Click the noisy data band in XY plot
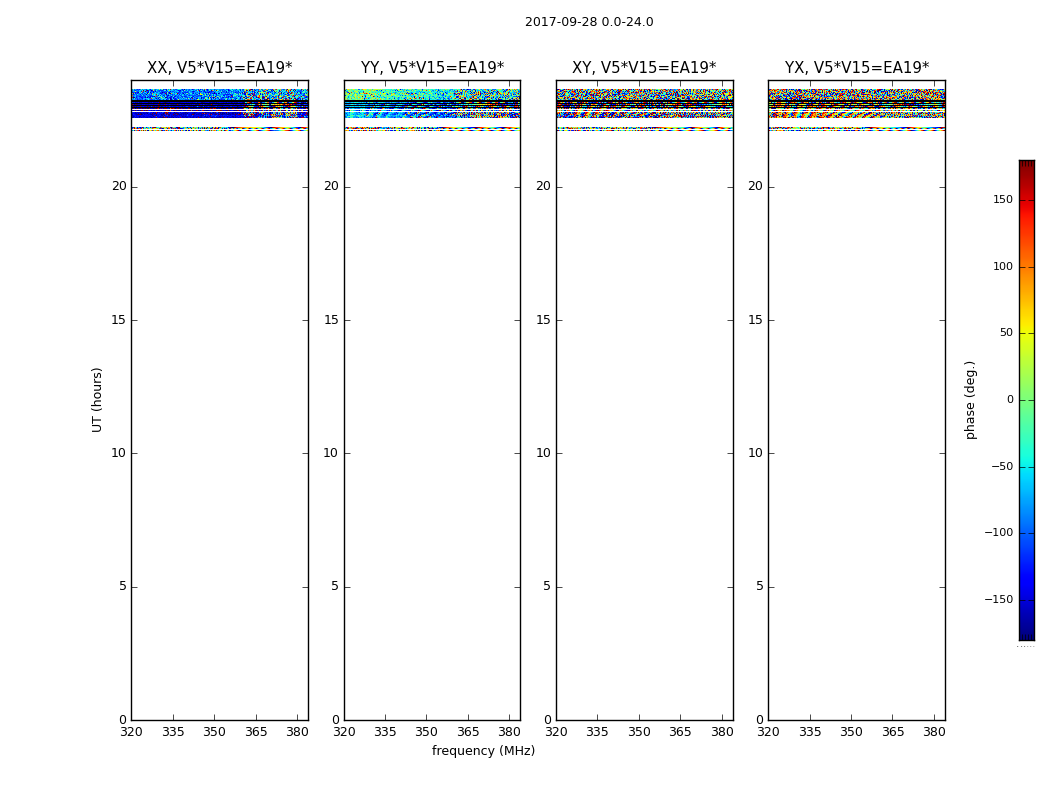Image resolution: width=1050 pixels, height=800 pixels. [644, 104]
